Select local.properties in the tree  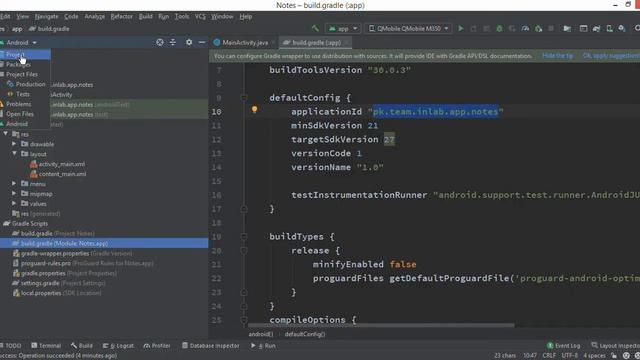(57, 293)
